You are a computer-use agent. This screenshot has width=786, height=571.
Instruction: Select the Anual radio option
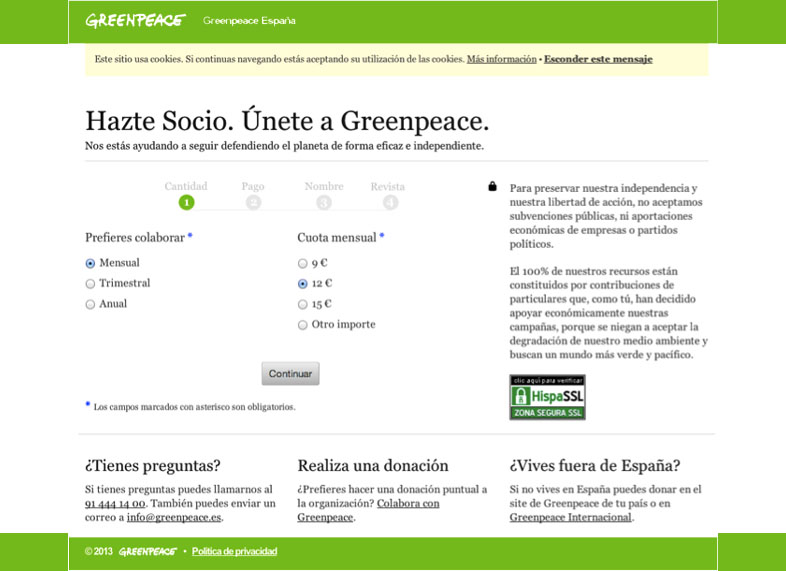tap(90, 304)
